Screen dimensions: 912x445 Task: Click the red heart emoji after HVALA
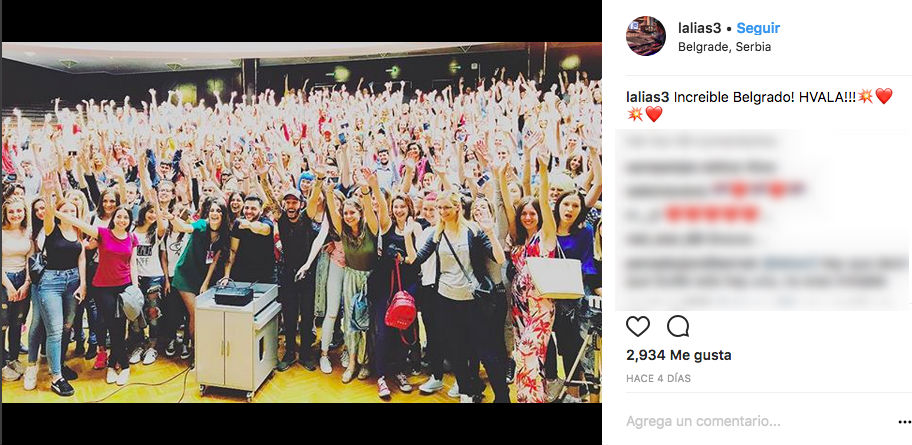point(884,96)
